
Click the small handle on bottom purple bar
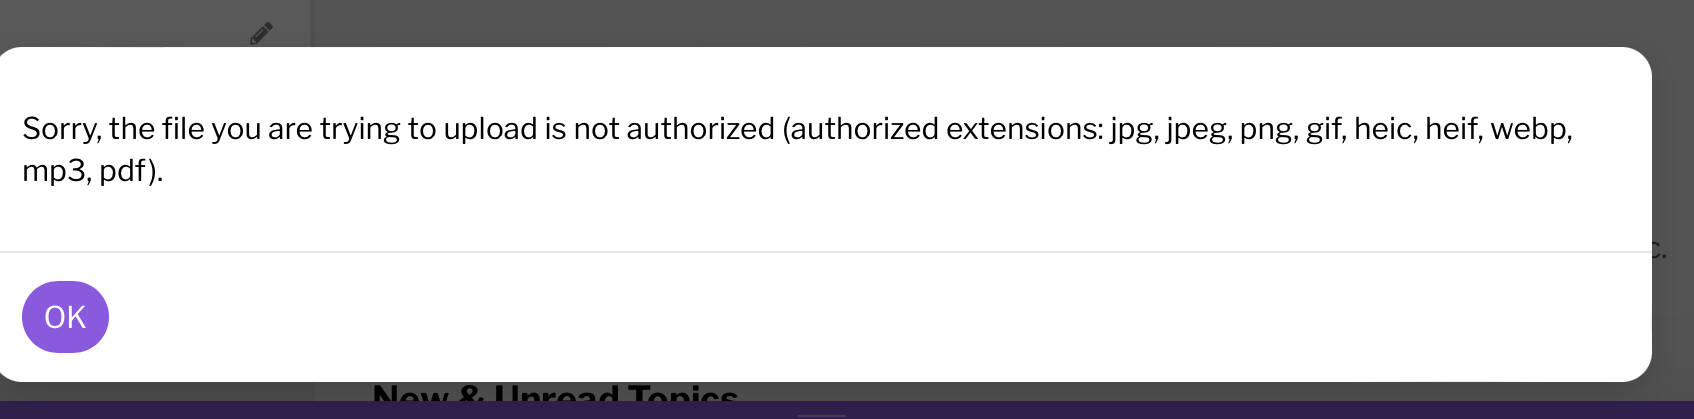coord(822,414)
